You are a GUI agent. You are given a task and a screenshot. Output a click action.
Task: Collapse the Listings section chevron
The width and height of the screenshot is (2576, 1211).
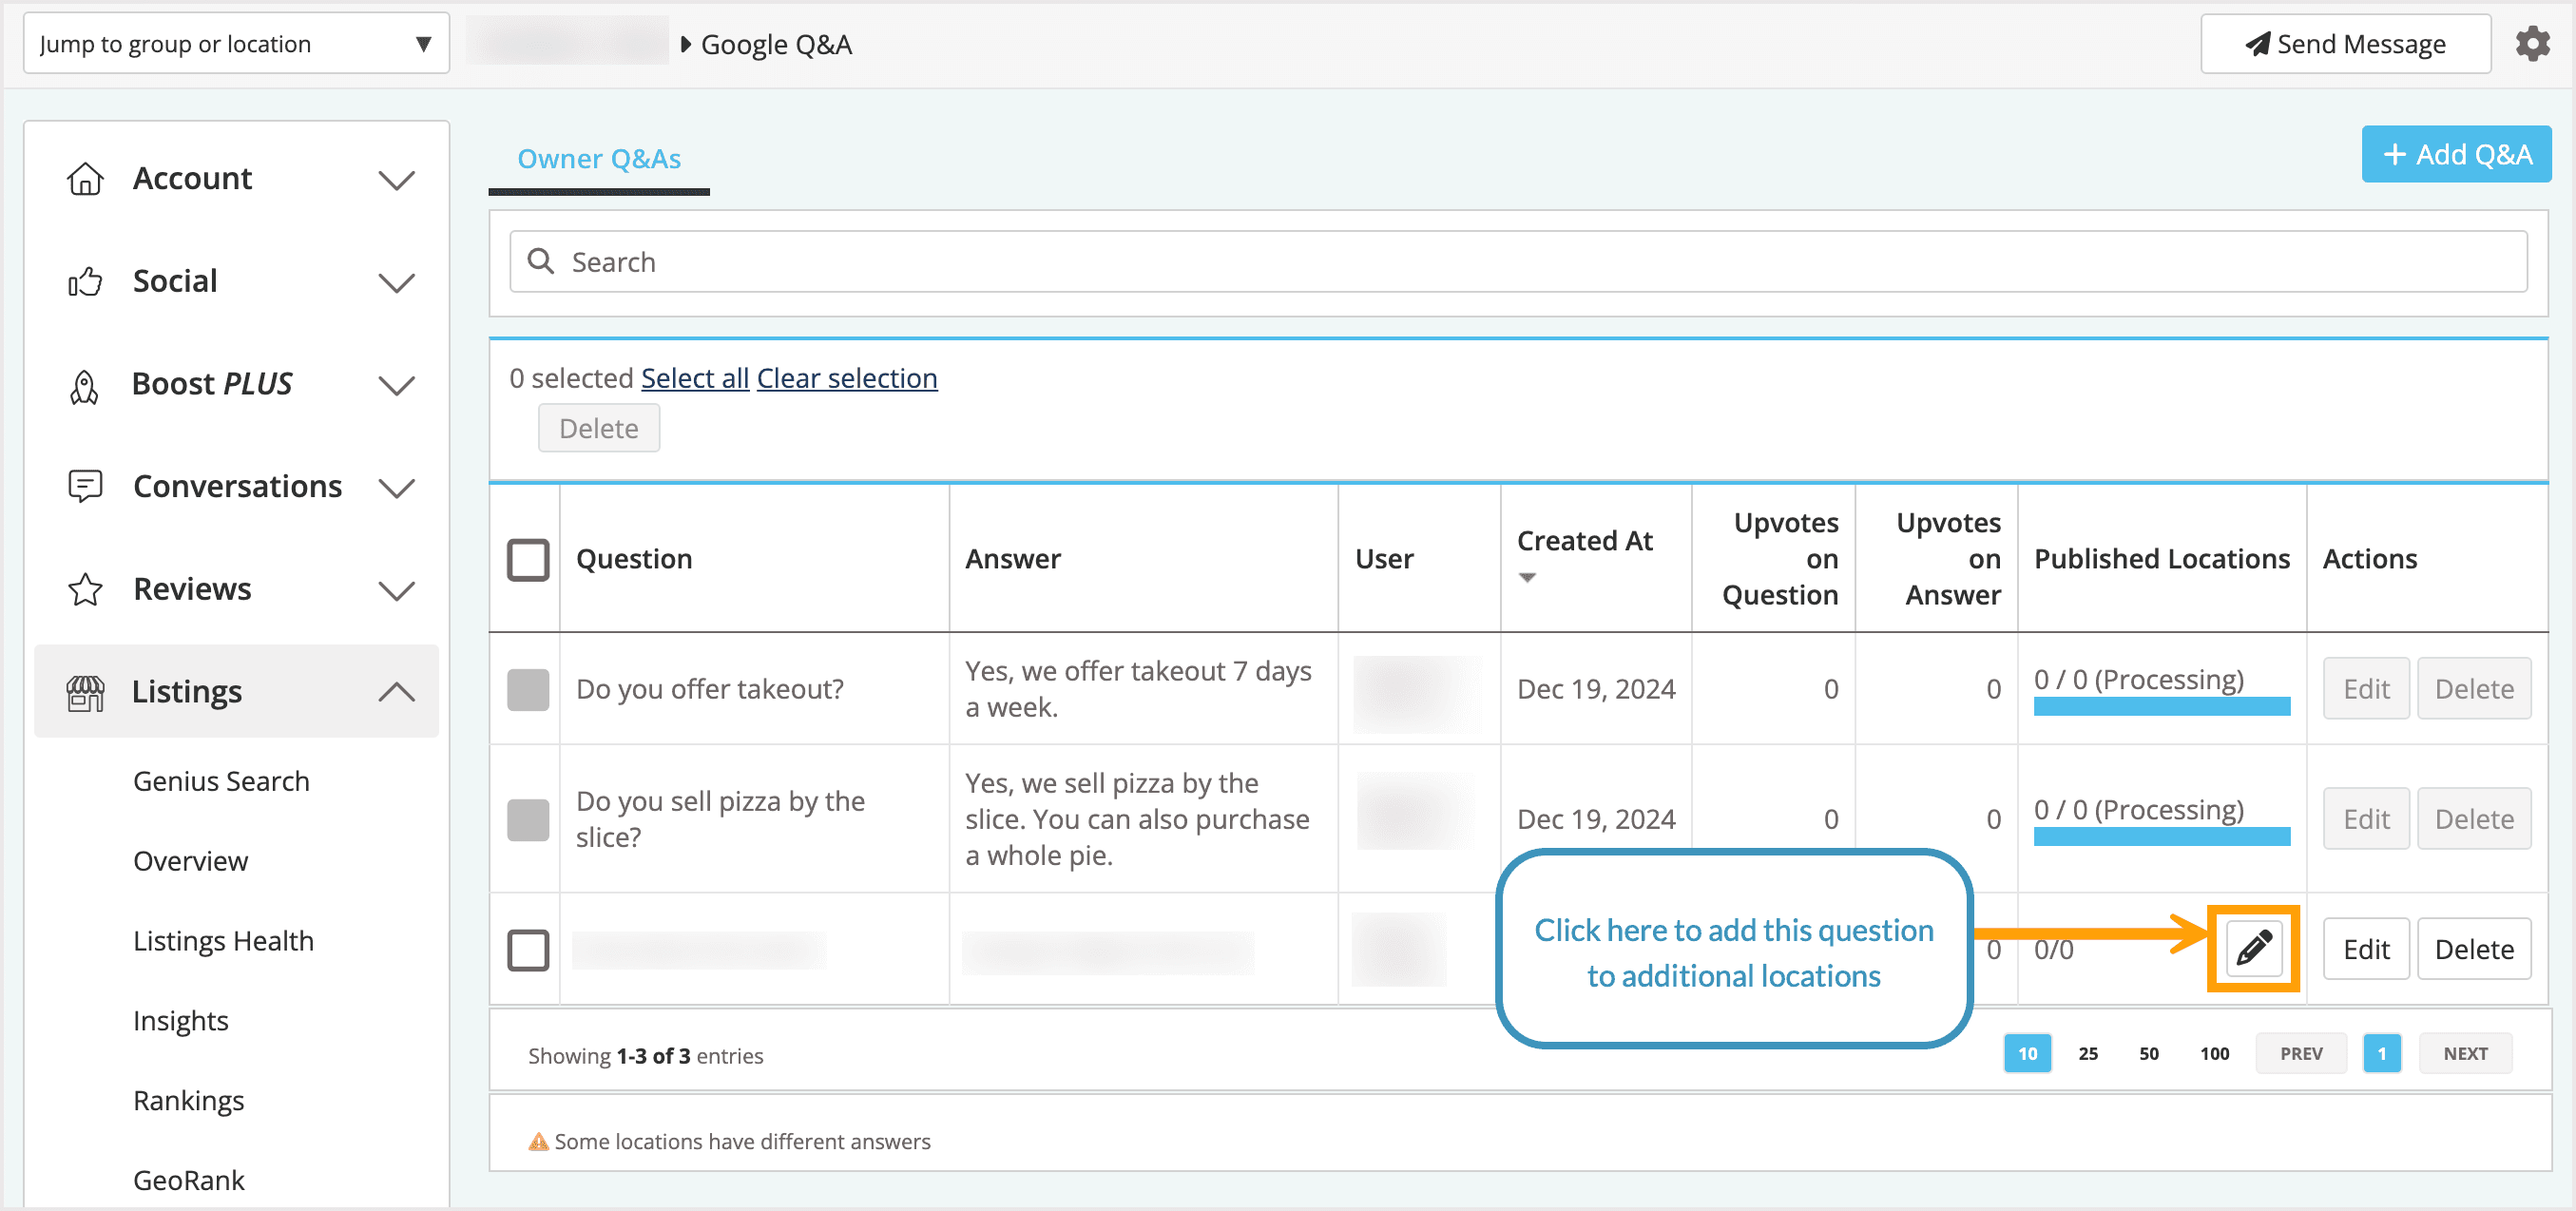pyautogui.click(x=396, y=692)
